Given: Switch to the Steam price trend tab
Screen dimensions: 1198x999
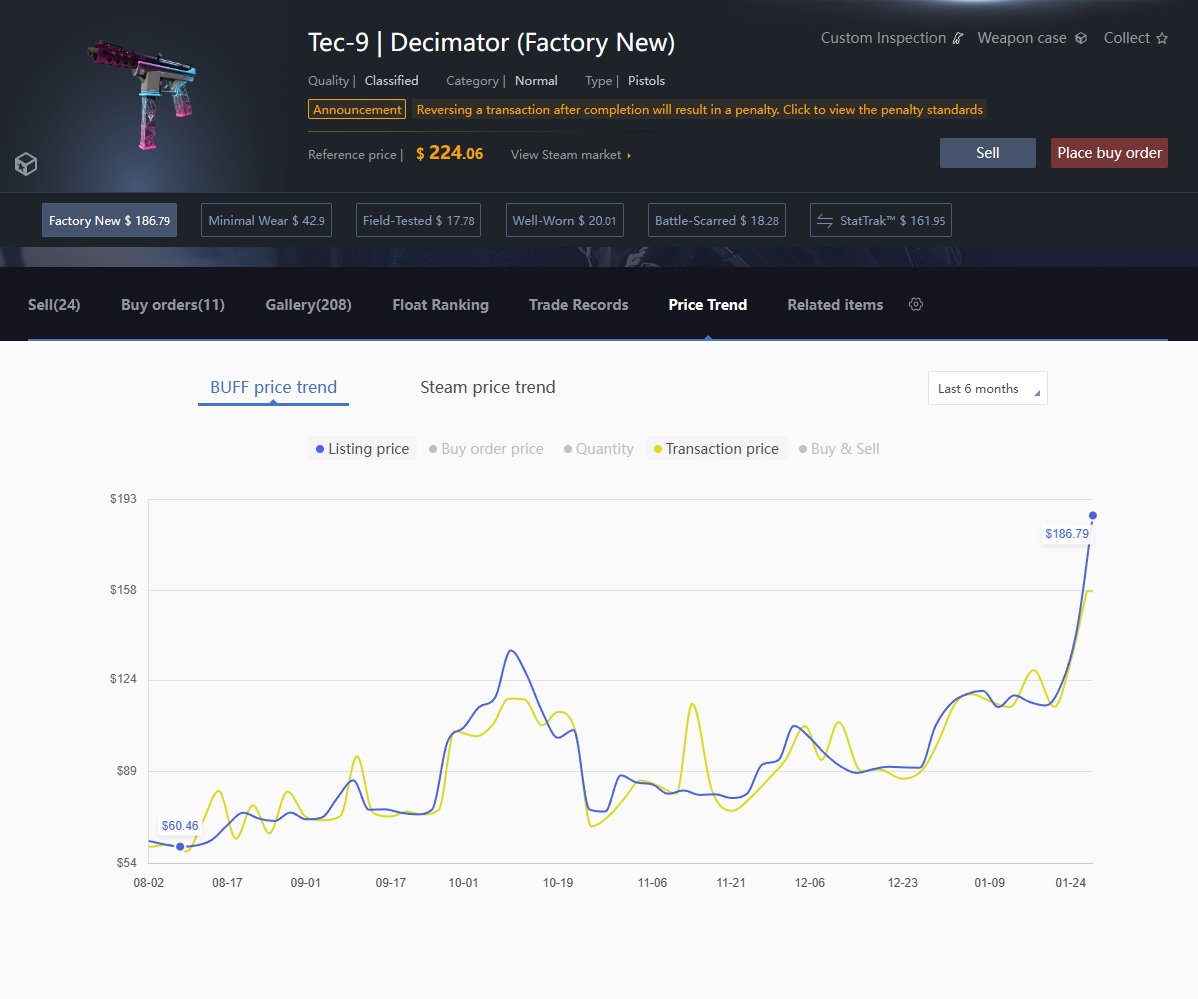Looking at the screenshot, I should [487, 387].
